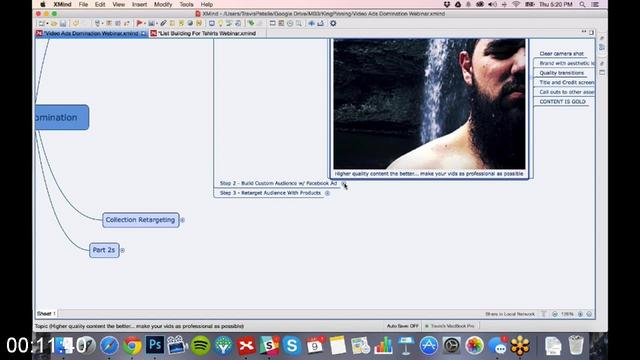Viewport: 640px width, 360px height.
Task: Click the 135% zoom level value
Action: [567, 314]
